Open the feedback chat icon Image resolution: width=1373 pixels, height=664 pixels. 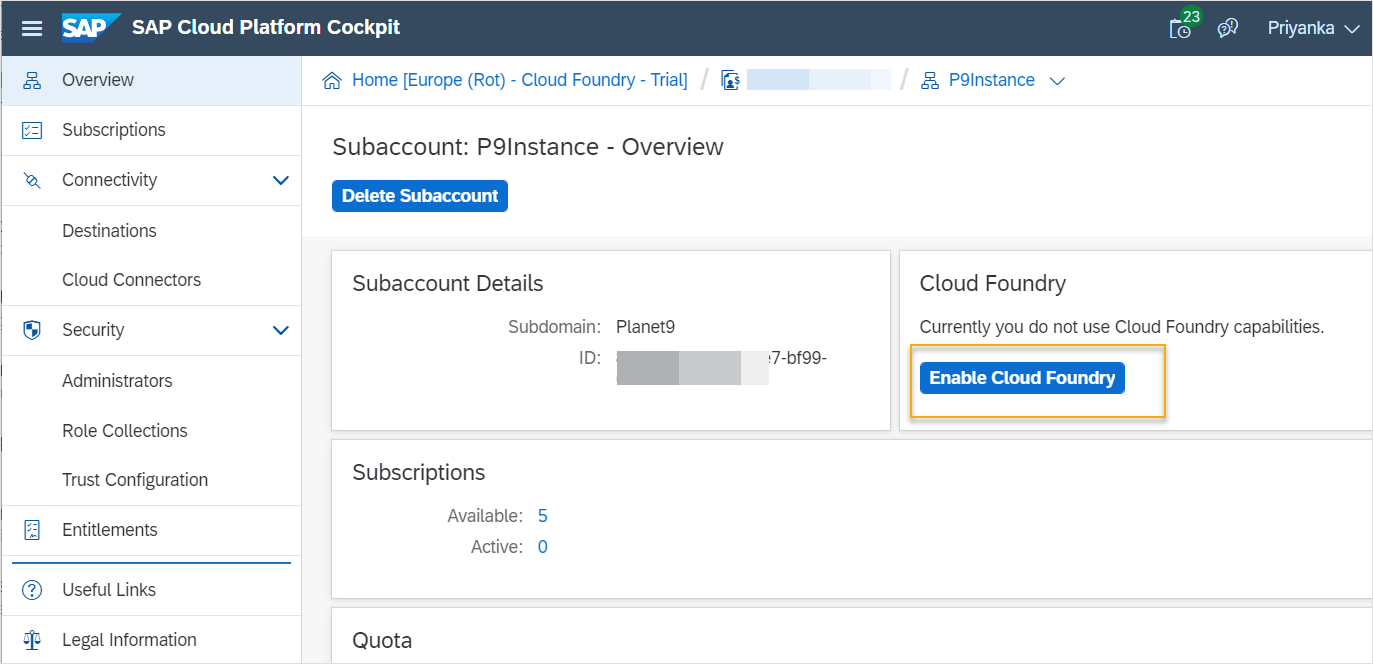(1228, 28)
